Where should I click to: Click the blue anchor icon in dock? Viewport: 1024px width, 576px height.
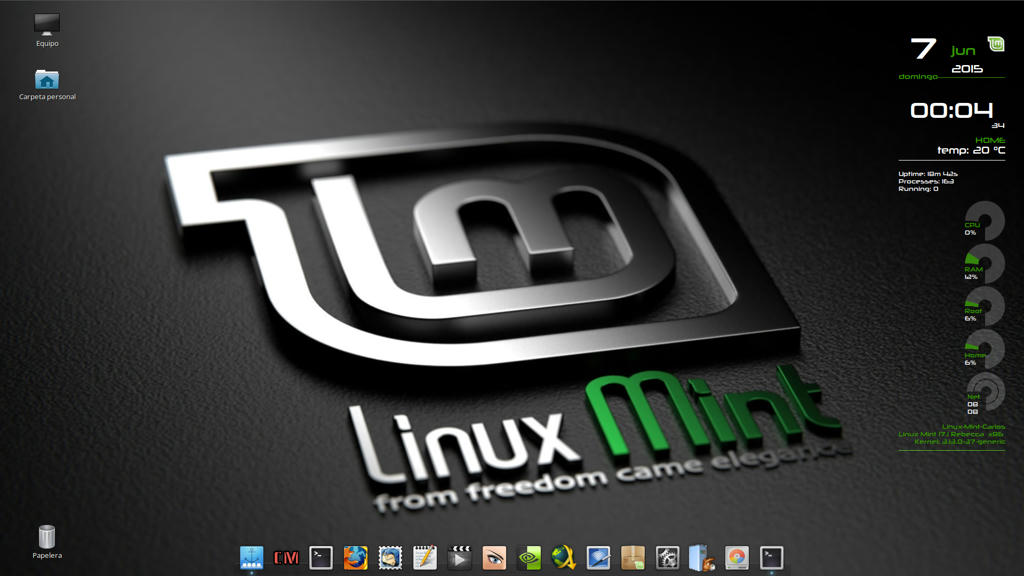pyautogui.click(x=251, y=558)
